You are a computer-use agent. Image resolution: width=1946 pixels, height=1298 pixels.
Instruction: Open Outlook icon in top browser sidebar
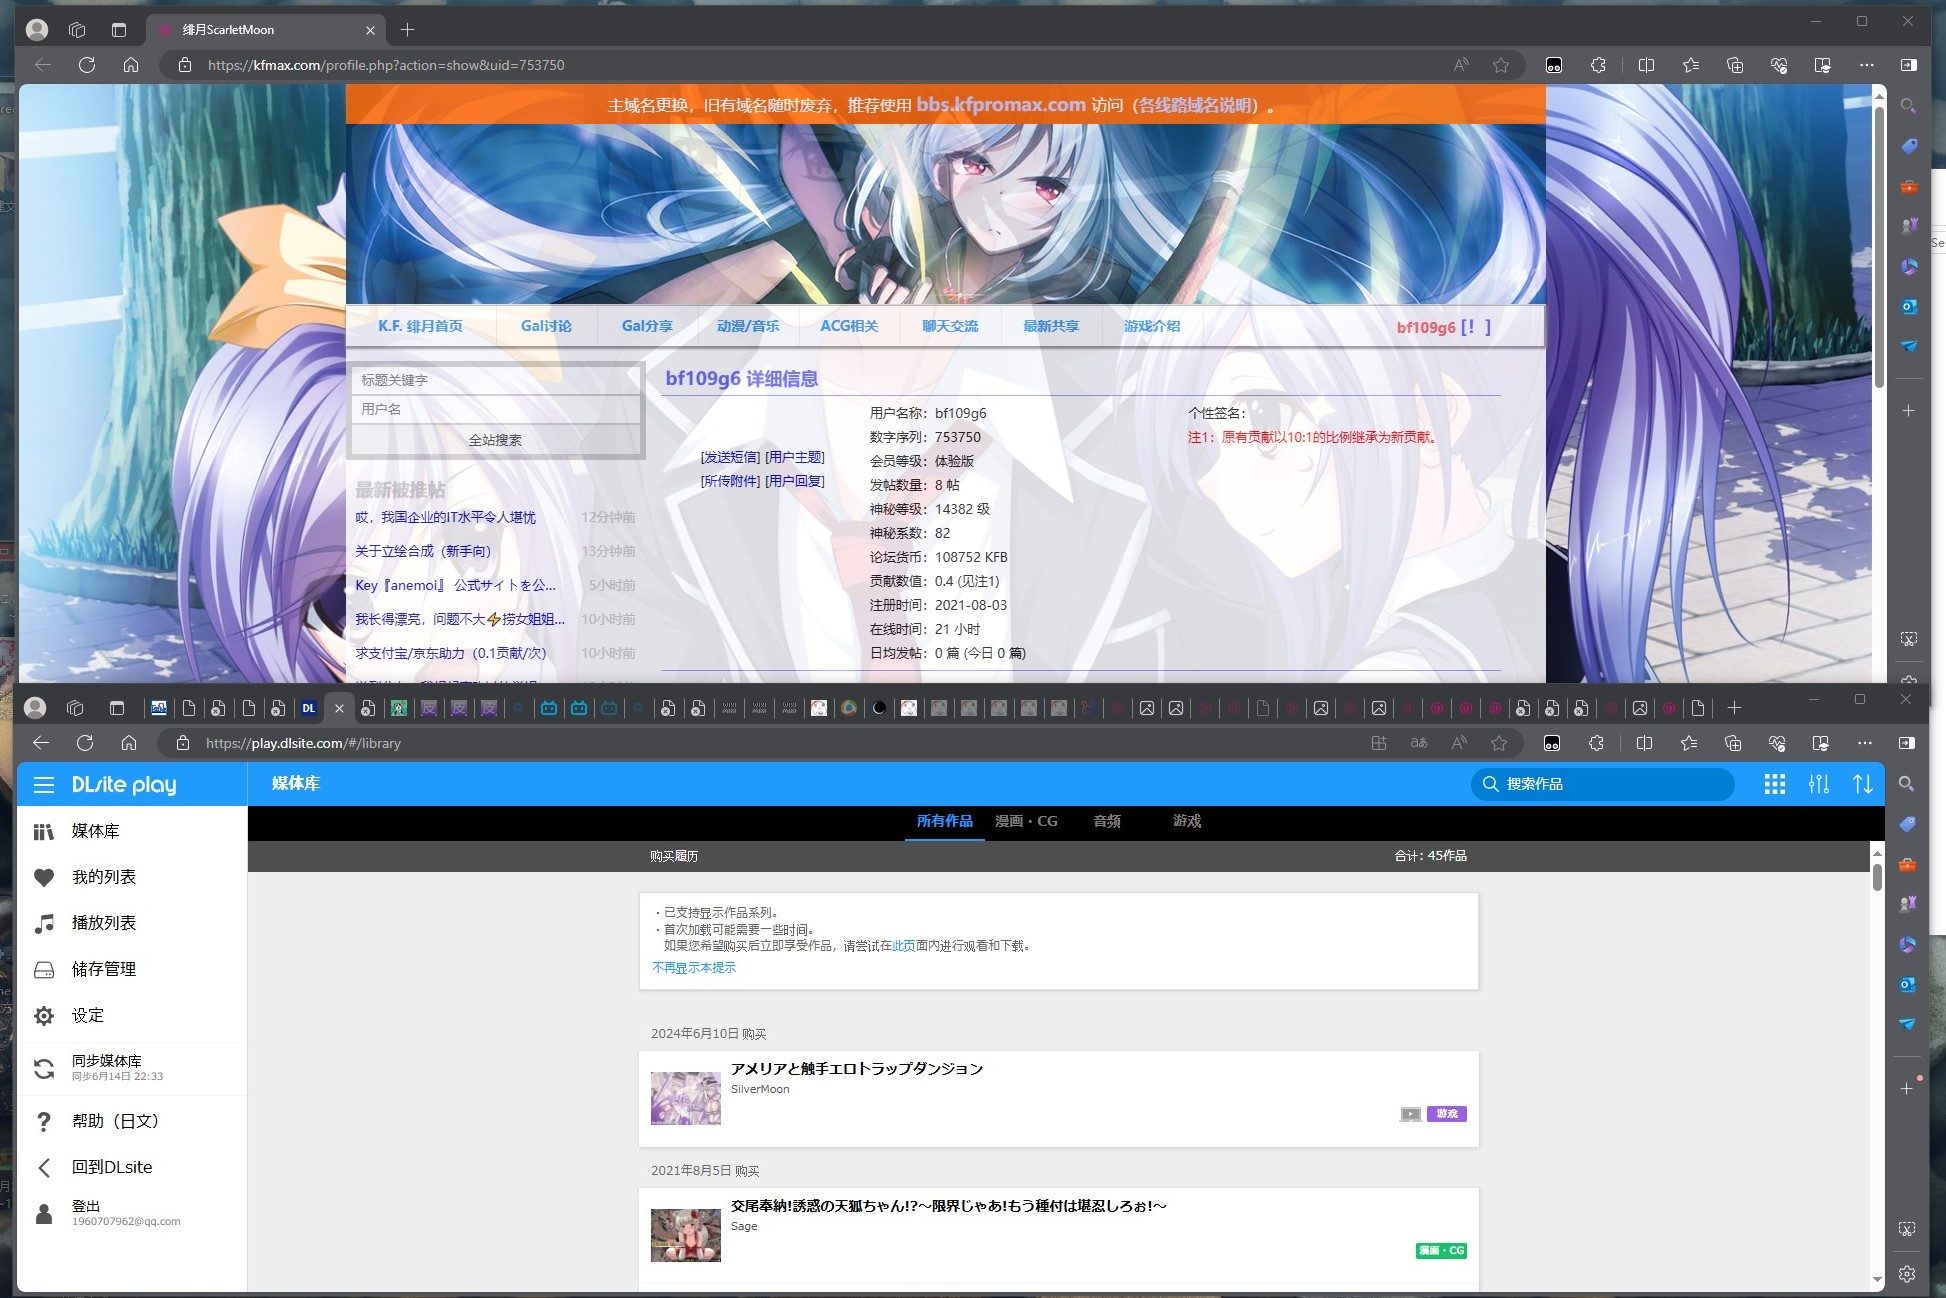coord(1908,307)
